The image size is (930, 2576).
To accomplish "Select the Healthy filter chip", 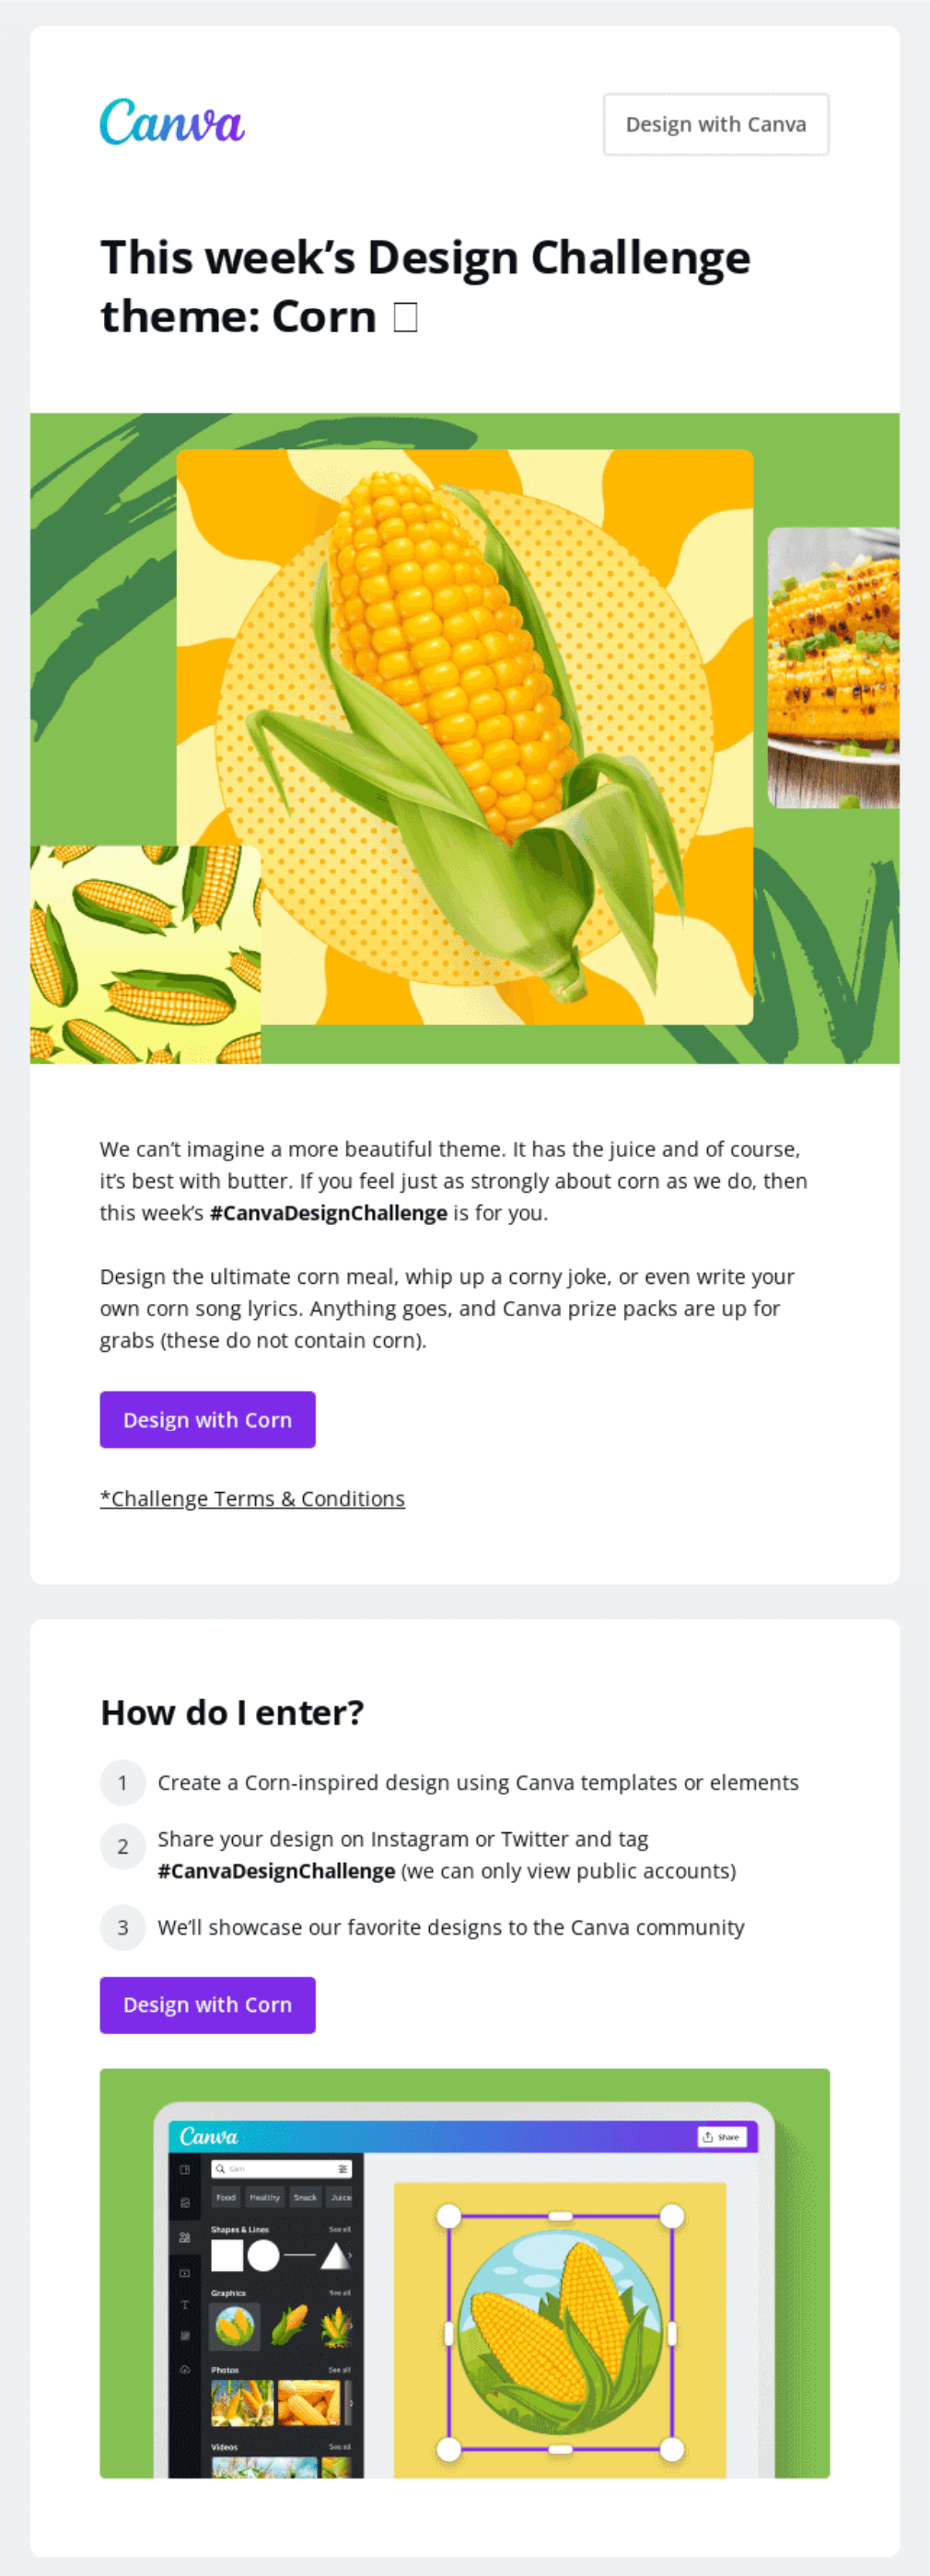I will (265, 2198).
